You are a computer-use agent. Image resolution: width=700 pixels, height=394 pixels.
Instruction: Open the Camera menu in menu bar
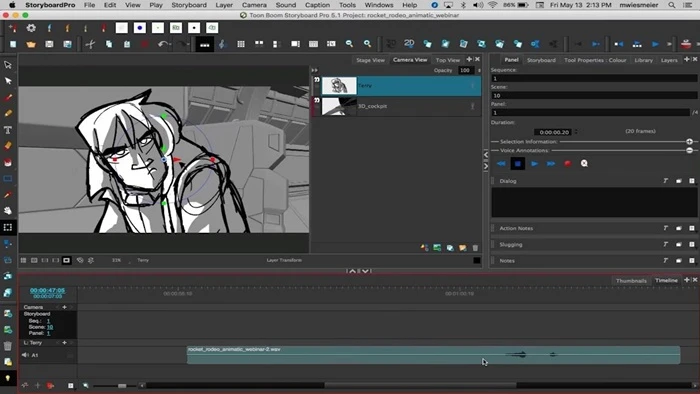pos(254,5)
